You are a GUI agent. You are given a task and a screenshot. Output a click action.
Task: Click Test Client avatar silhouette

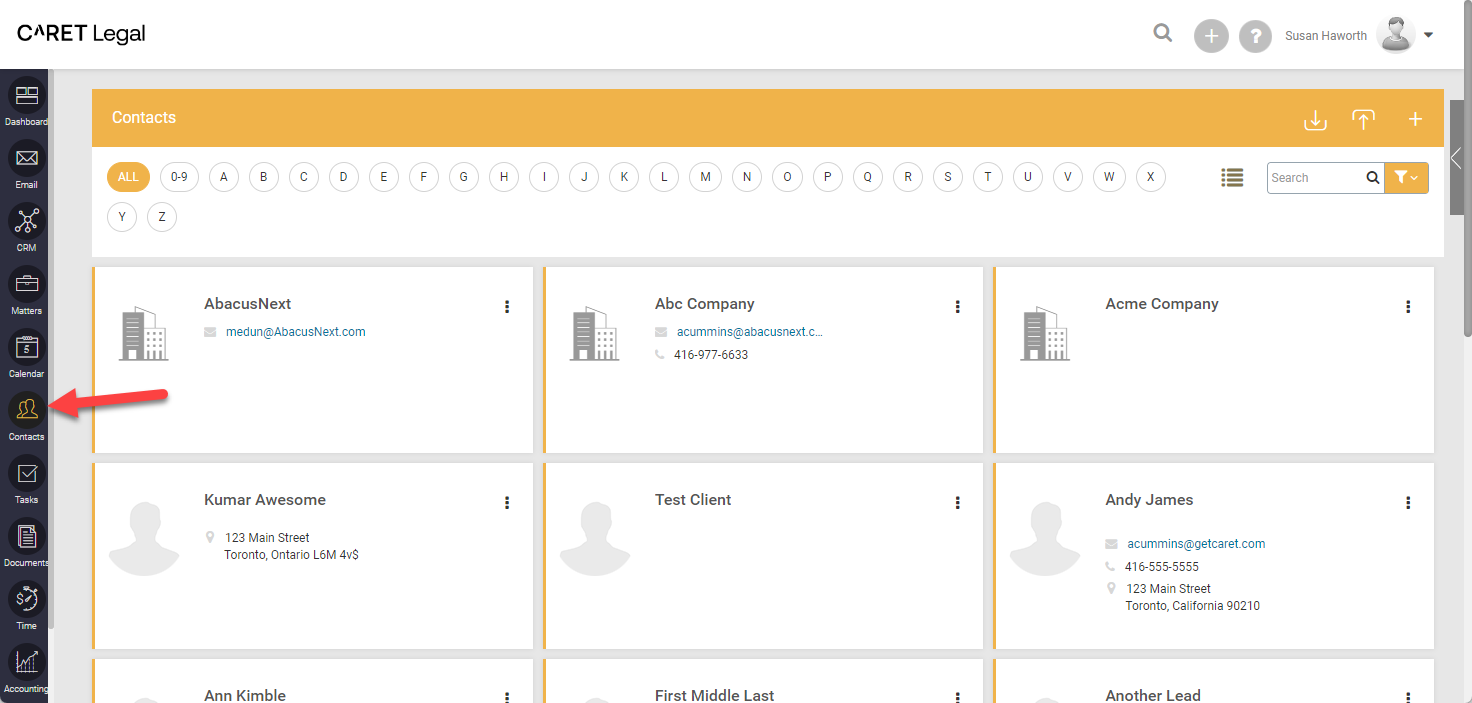[x=595, y=538]
